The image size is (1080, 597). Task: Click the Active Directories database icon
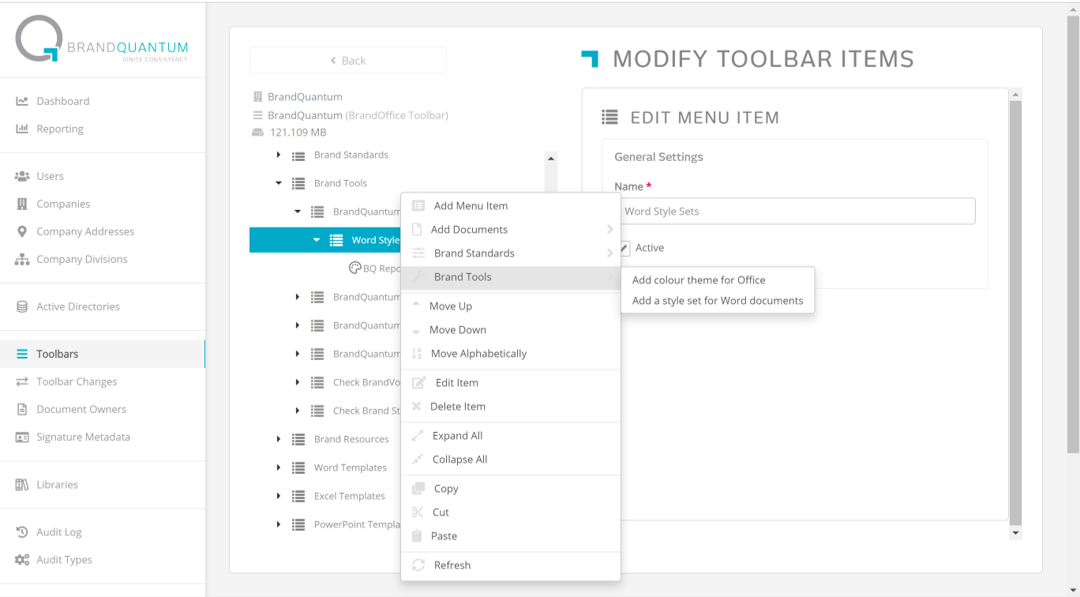point(22,306)
